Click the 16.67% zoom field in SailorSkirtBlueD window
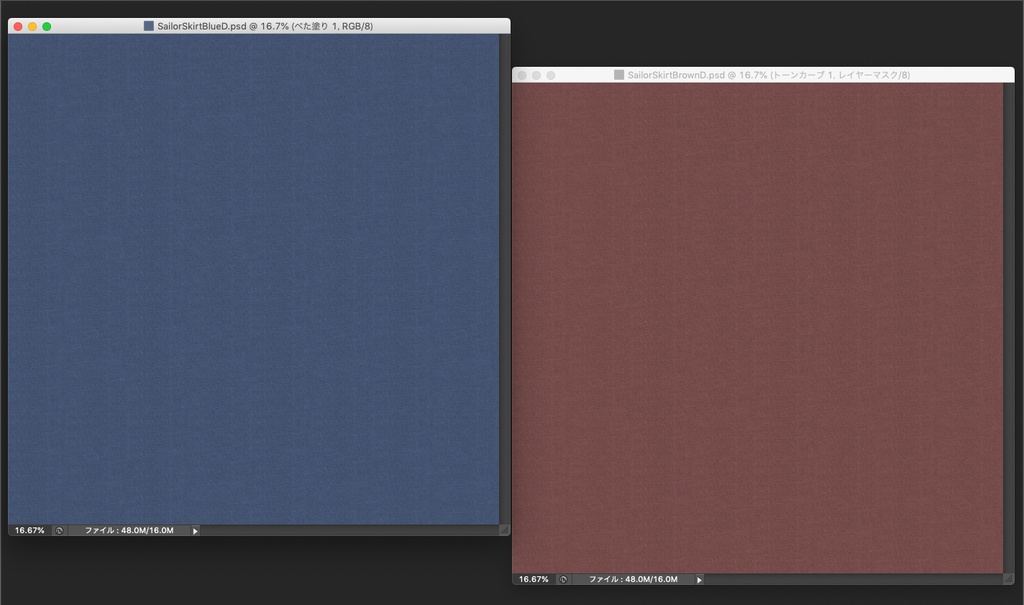1024x605 pixels. (30, 531)
